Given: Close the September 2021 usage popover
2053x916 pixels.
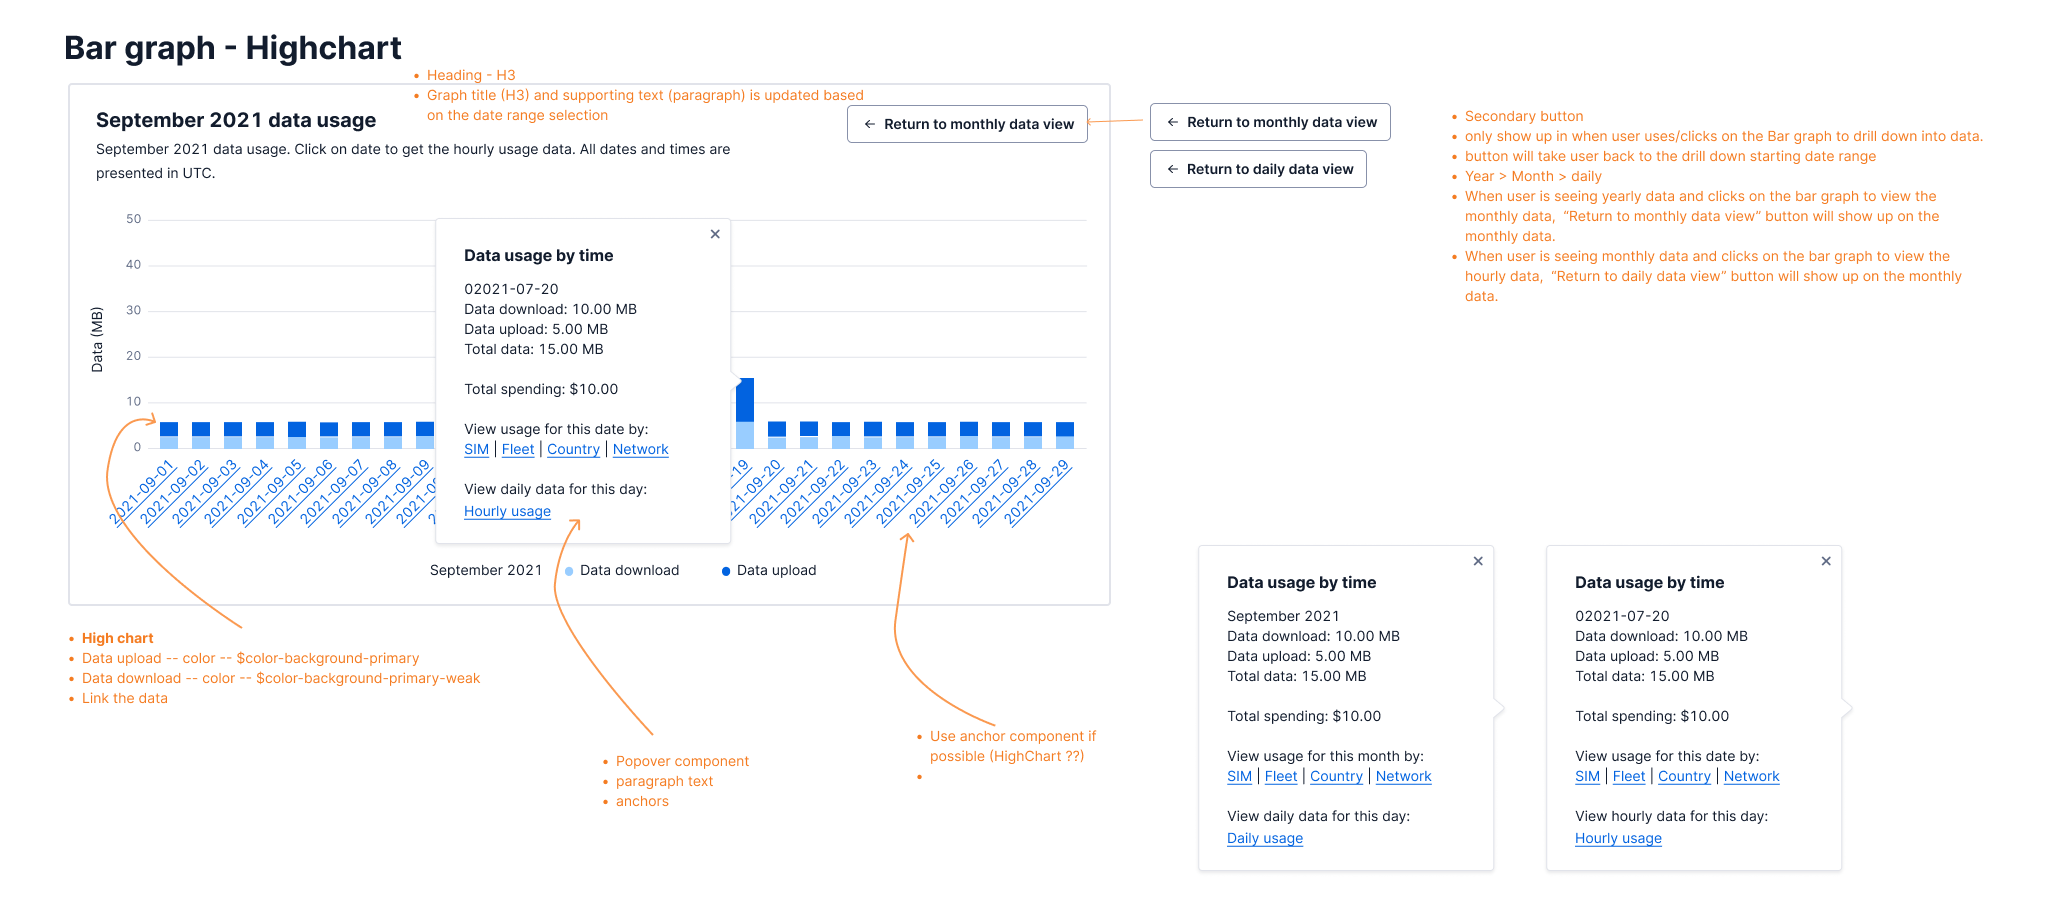Looking at the screenshot, I should 1478,561.
